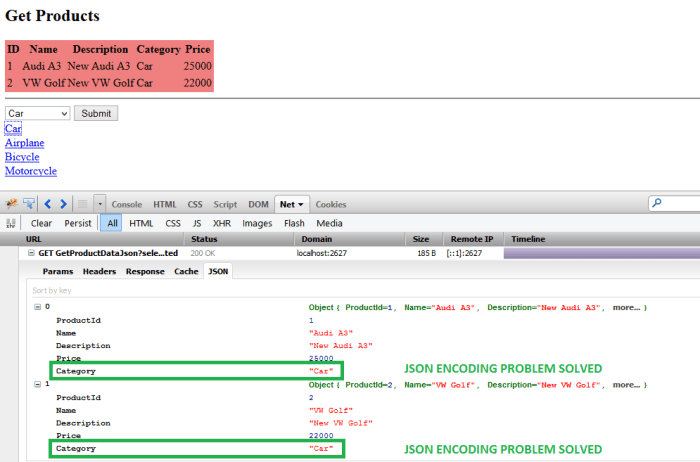Click the Firebug bug icon
Image resolution: width=700 pixels, height=462 pixels.
[x=12, y=204]
